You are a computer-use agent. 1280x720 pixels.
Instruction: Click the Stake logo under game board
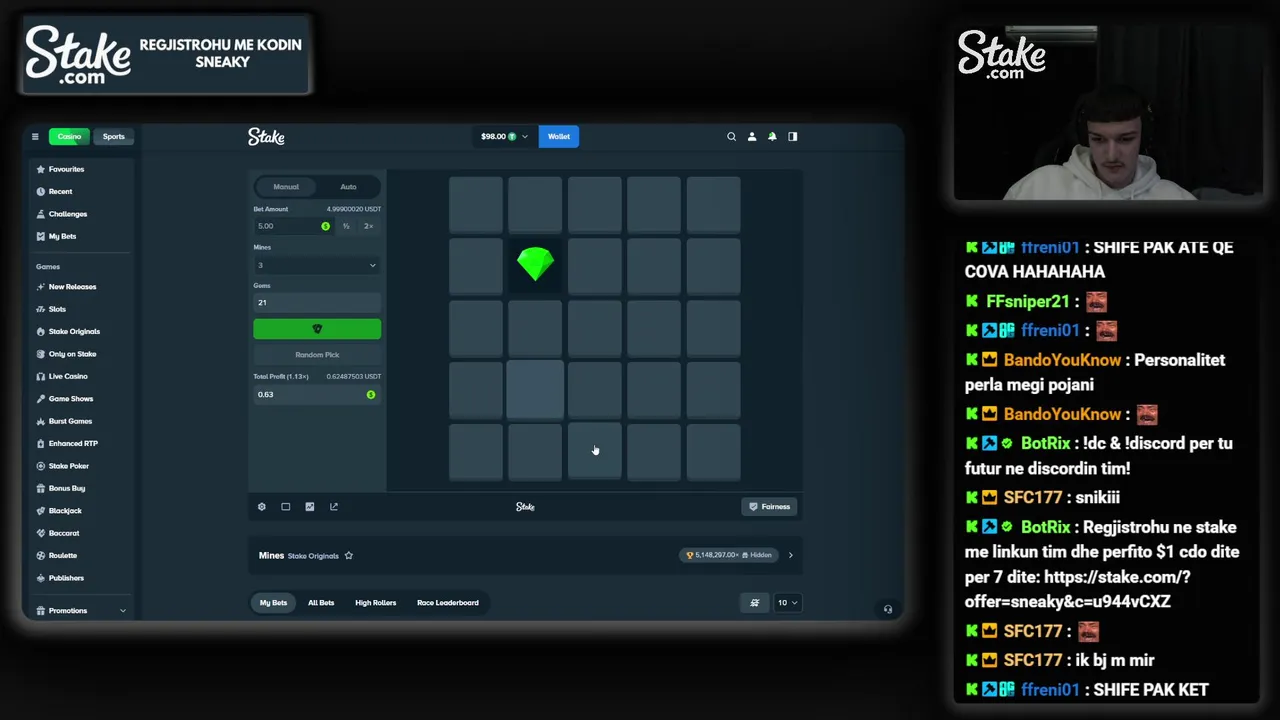[525, 507]
